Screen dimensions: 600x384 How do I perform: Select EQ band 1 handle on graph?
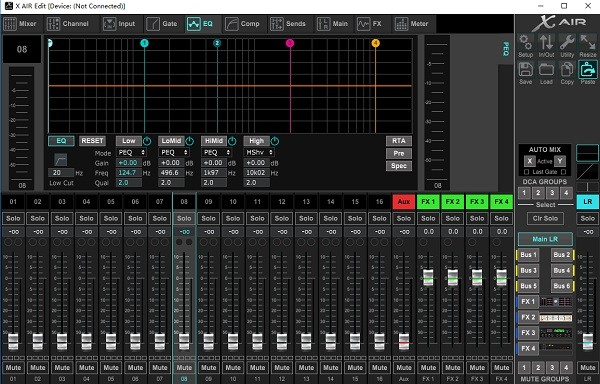(x=144, y=43)
